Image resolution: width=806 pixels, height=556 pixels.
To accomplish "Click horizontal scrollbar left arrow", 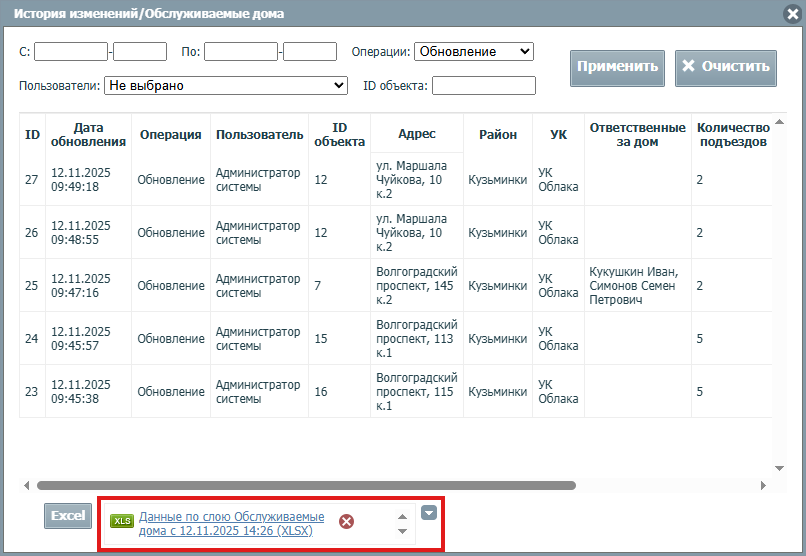I will (28, 486).
